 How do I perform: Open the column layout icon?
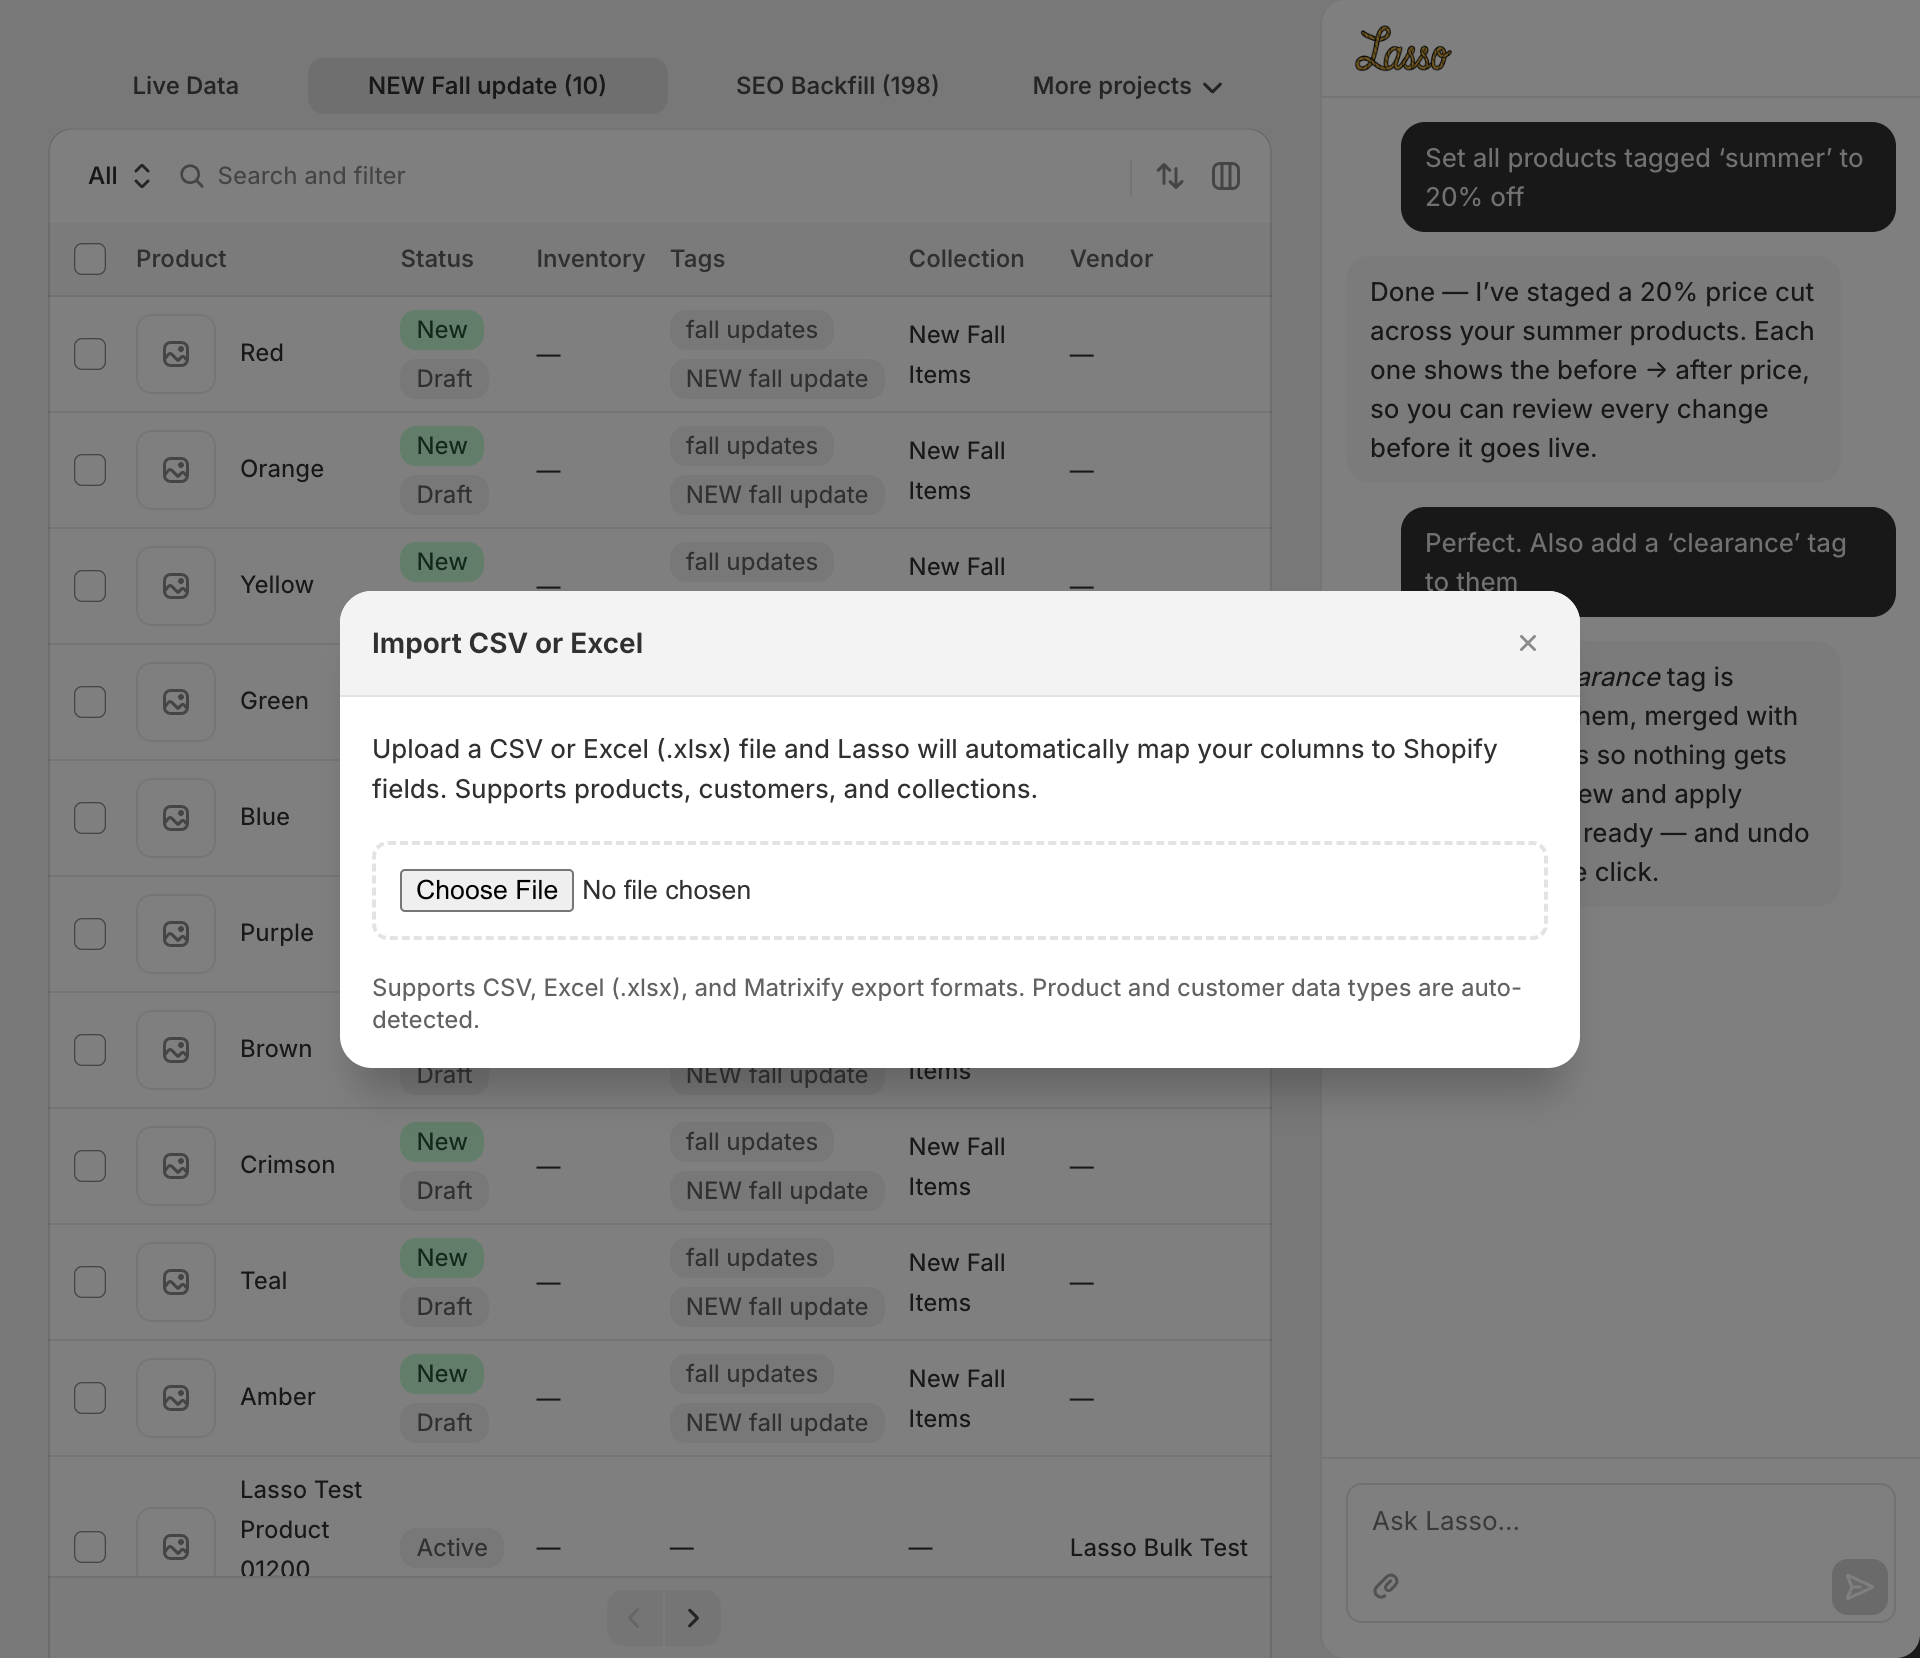click(x=1226, y=176)
